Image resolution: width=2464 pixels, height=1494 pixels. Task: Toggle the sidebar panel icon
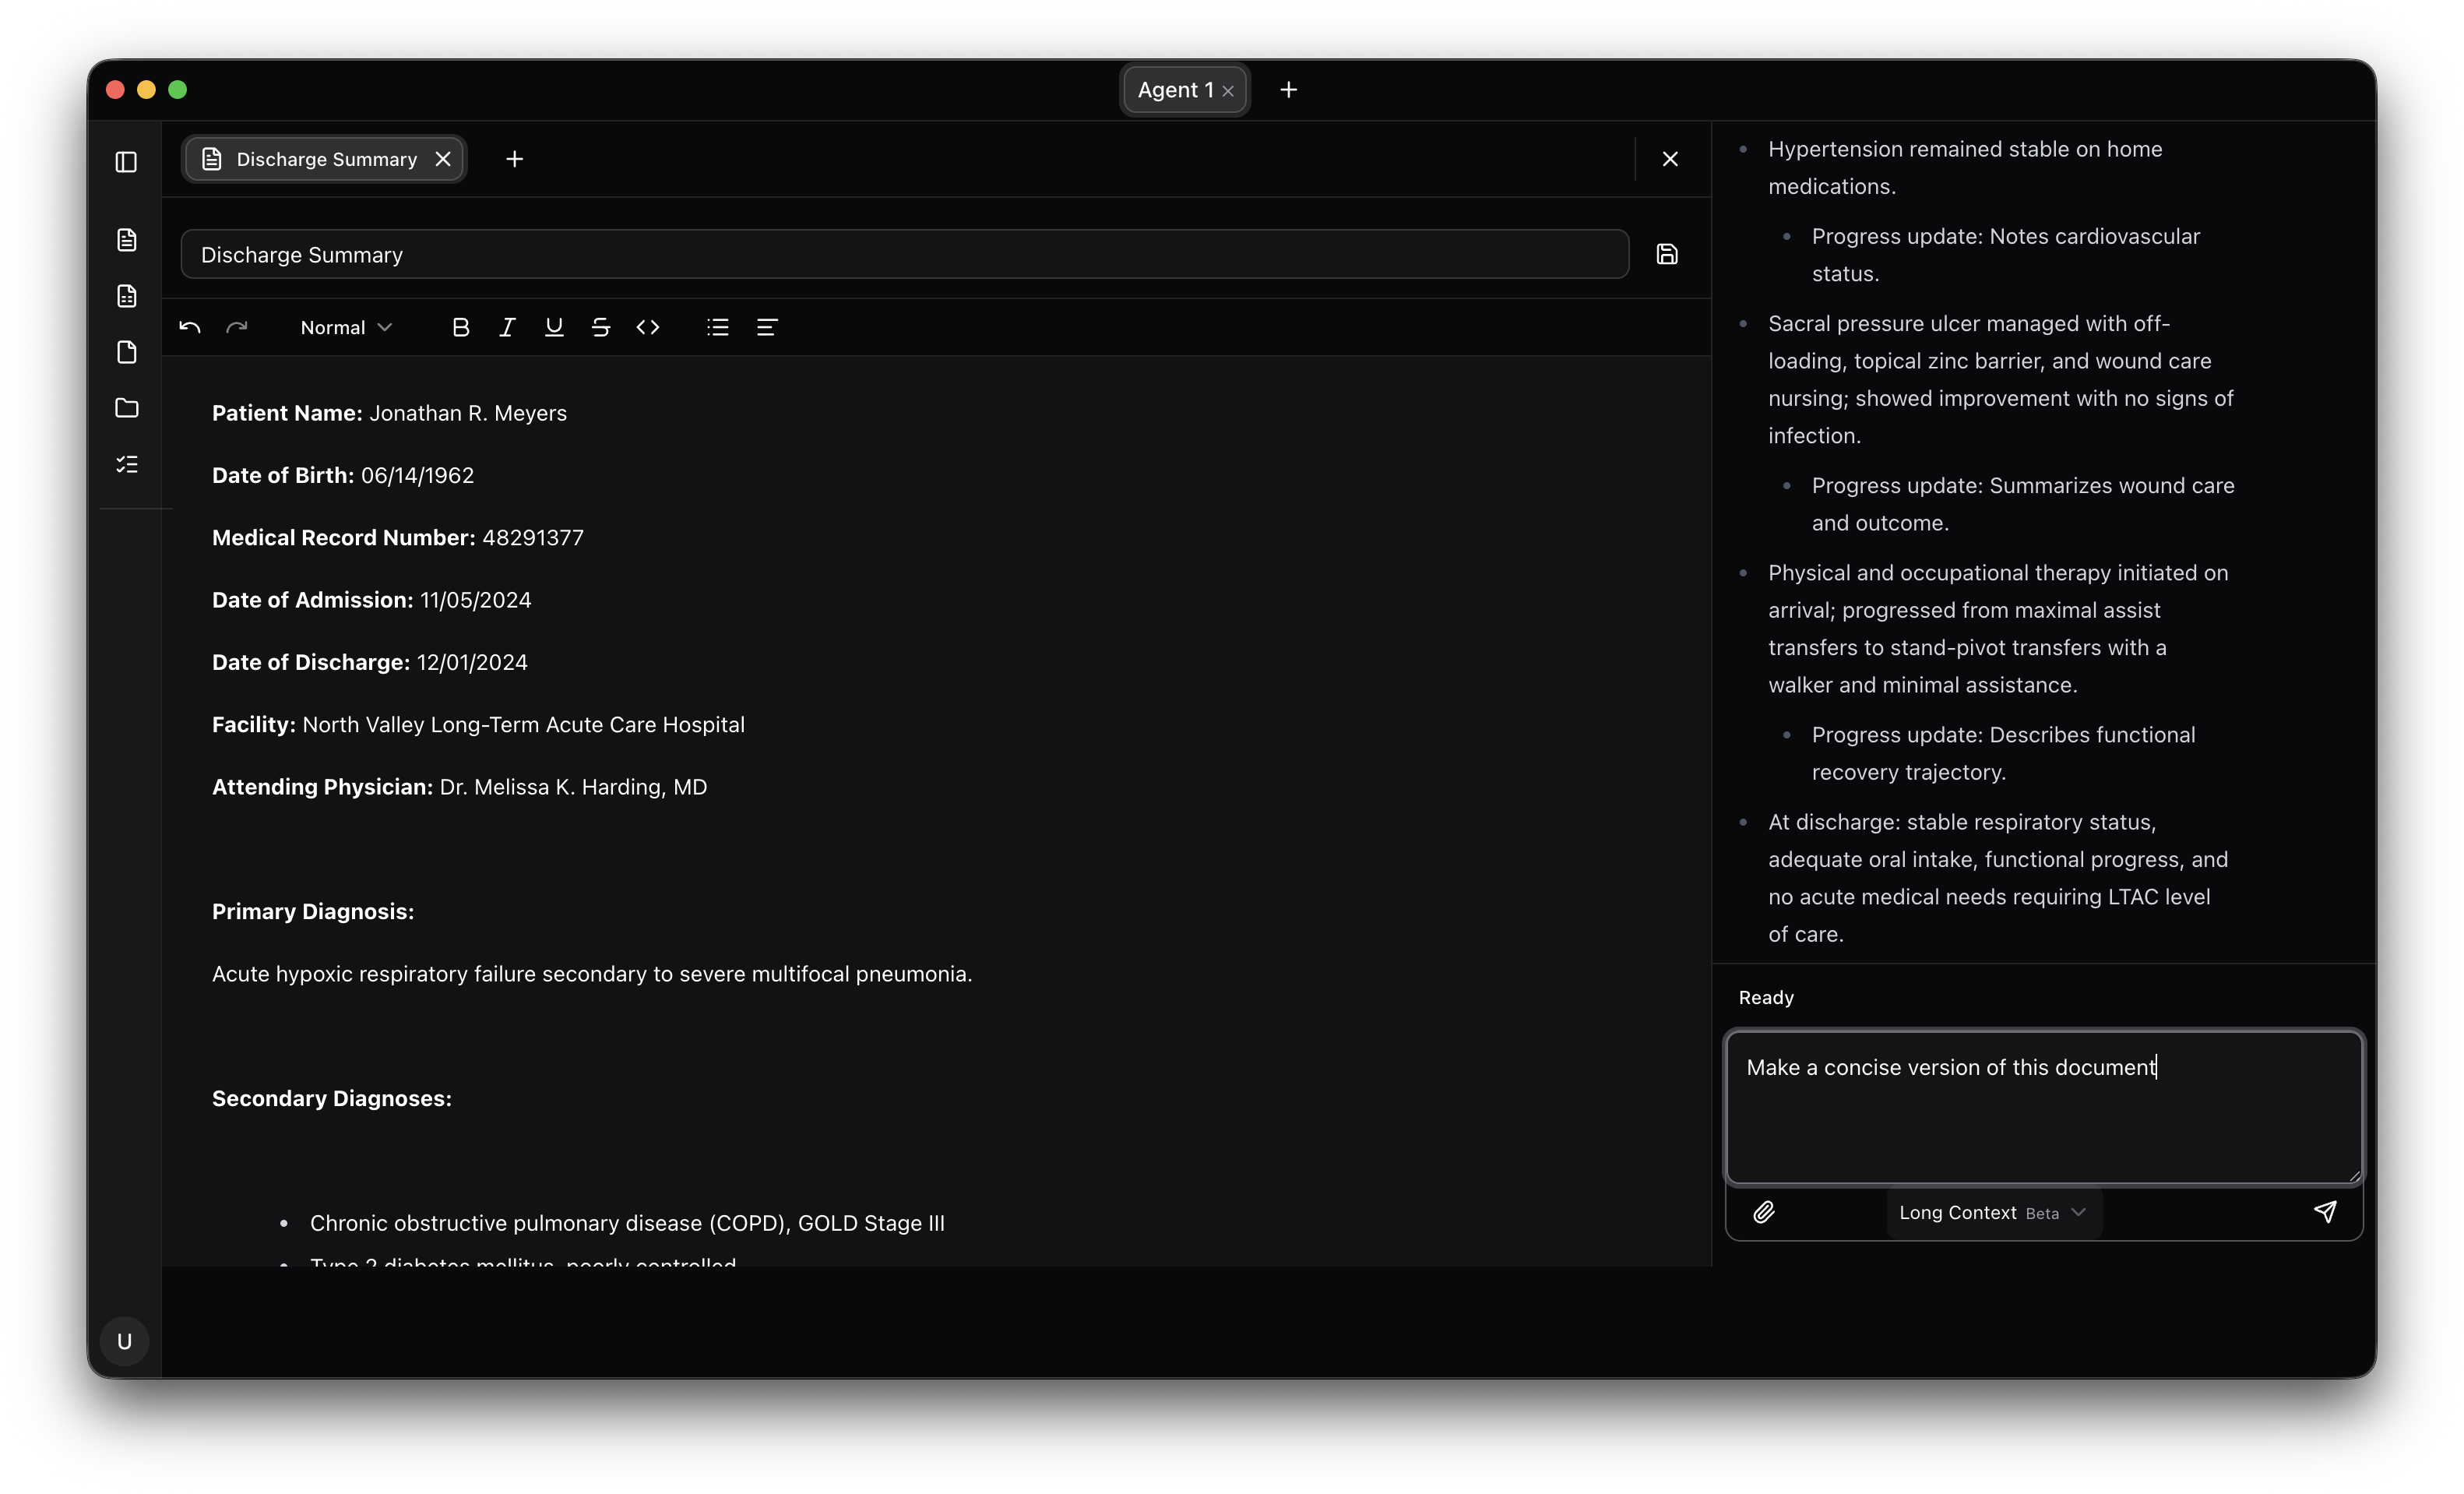(x=126, y=161)
